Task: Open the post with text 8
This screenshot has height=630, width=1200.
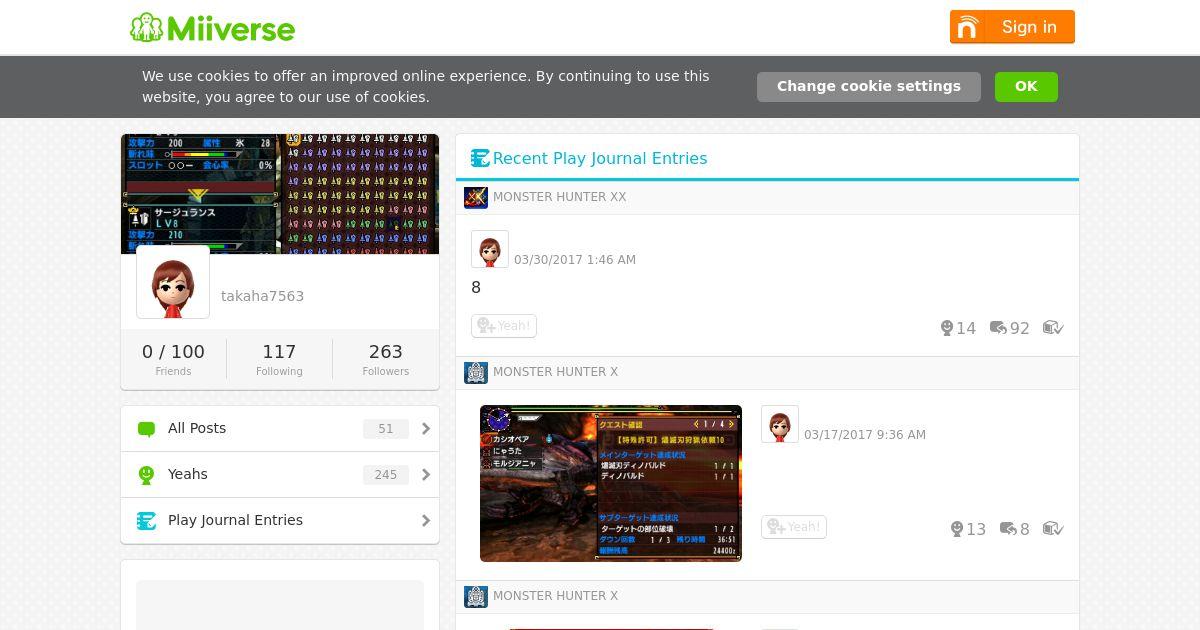Action: pyautogui.click(x=476, y=288)
